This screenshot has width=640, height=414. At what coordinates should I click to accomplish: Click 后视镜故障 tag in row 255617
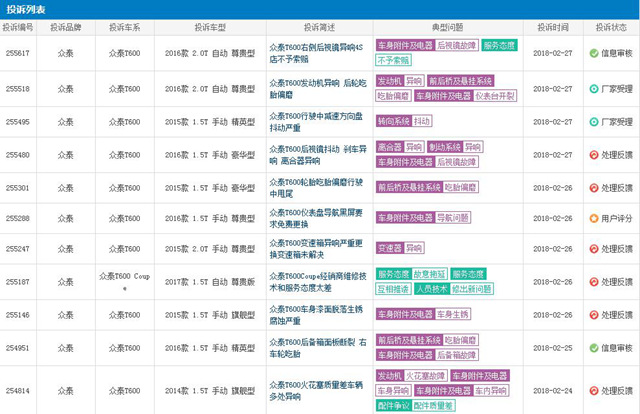(456, 45)
